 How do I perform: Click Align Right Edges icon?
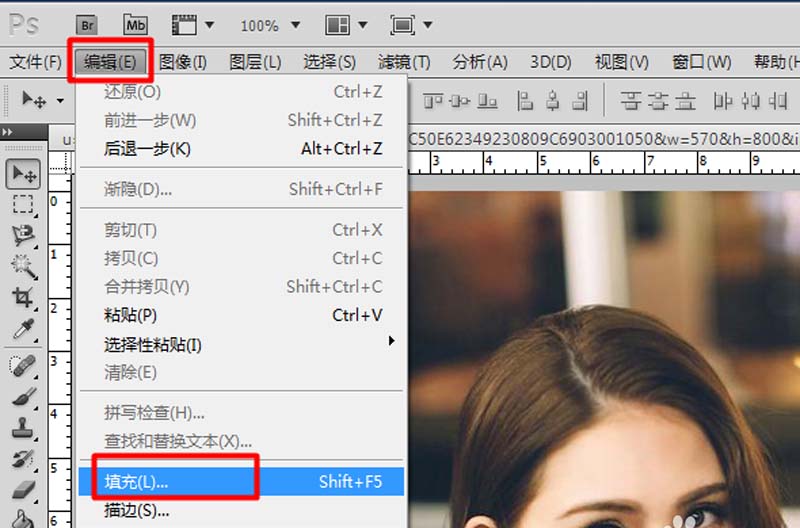click(x=580, y=101)
